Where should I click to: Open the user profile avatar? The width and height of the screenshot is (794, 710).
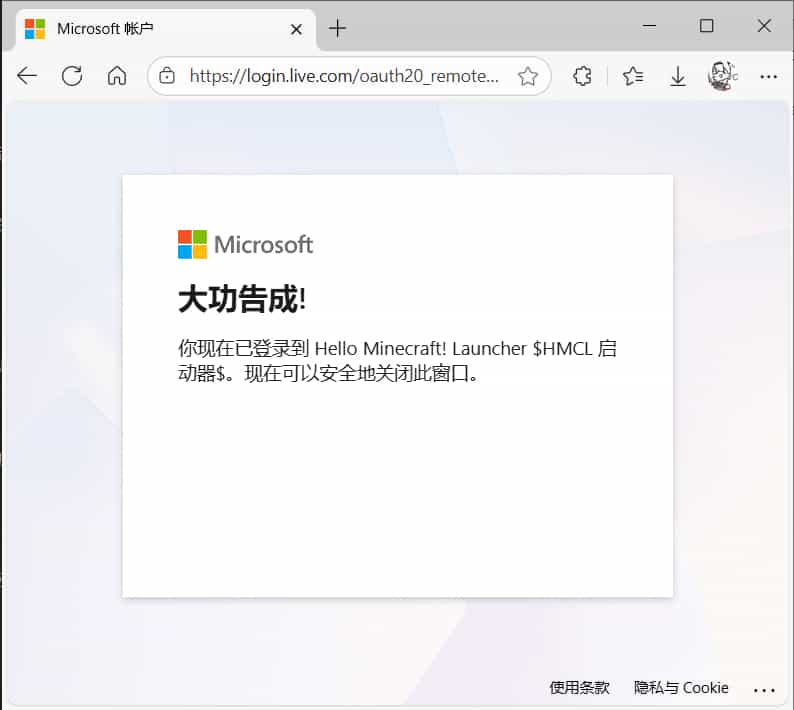point(721,76)
